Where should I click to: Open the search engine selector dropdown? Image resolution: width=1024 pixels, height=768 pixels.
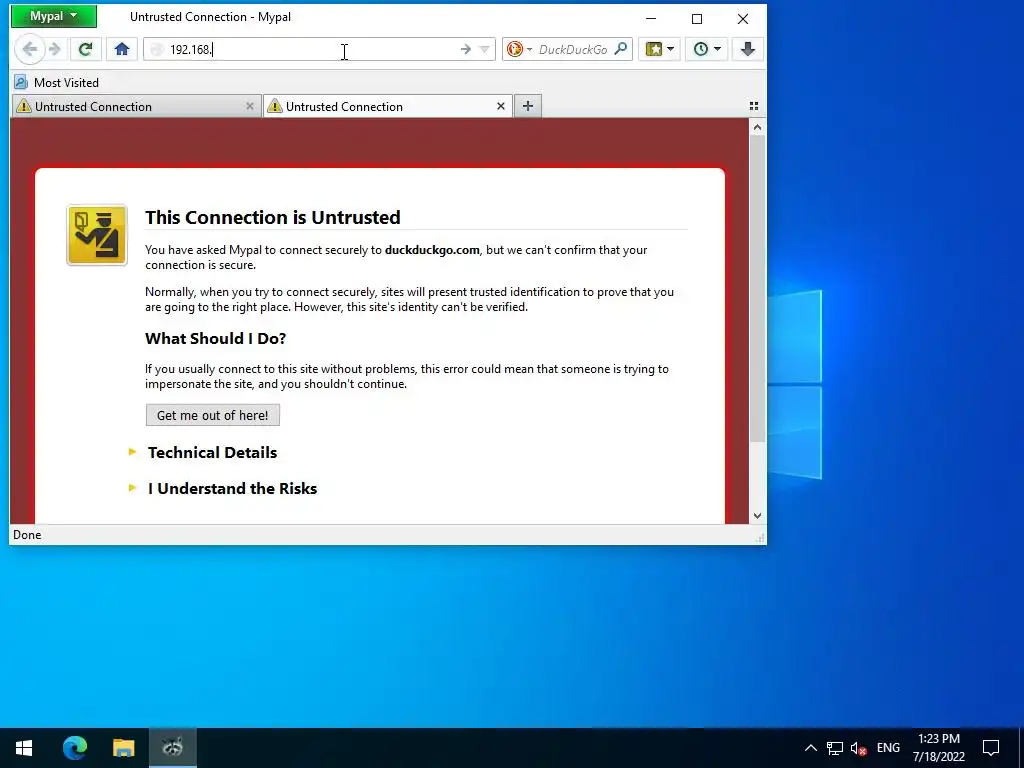point(520,49)
